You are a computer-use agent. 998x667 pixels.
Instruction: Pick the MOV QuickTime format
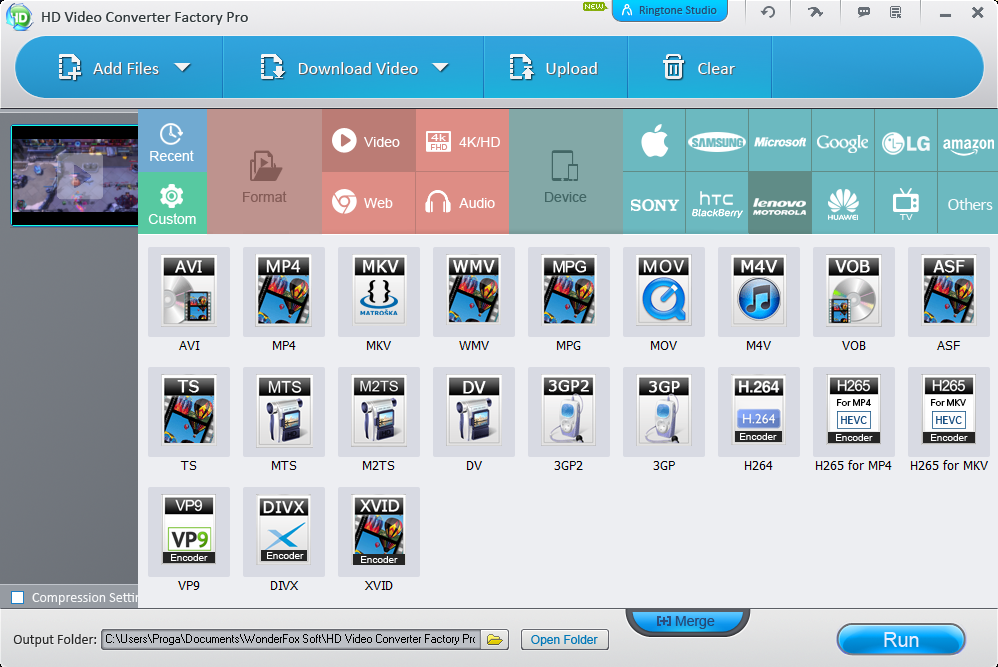click(x=663, y=292)
